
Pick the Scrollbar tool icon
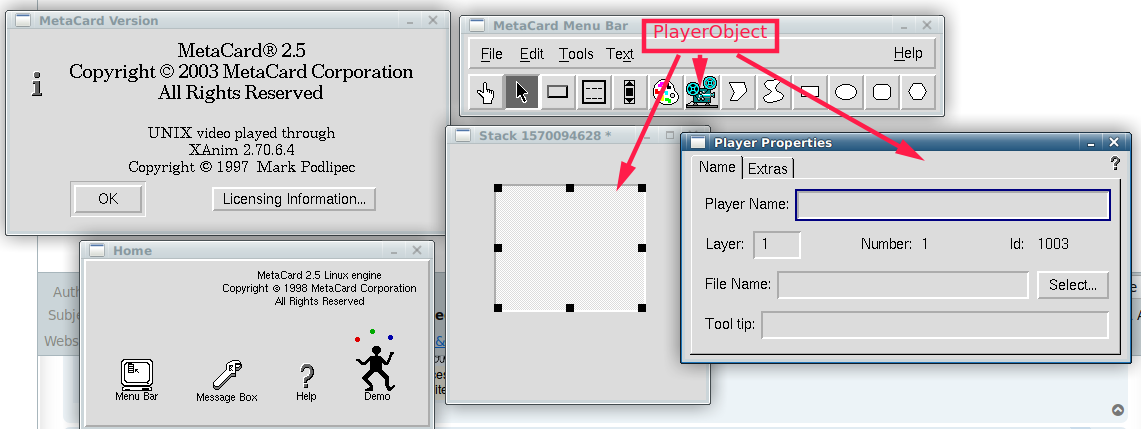[x=629, y=92]
